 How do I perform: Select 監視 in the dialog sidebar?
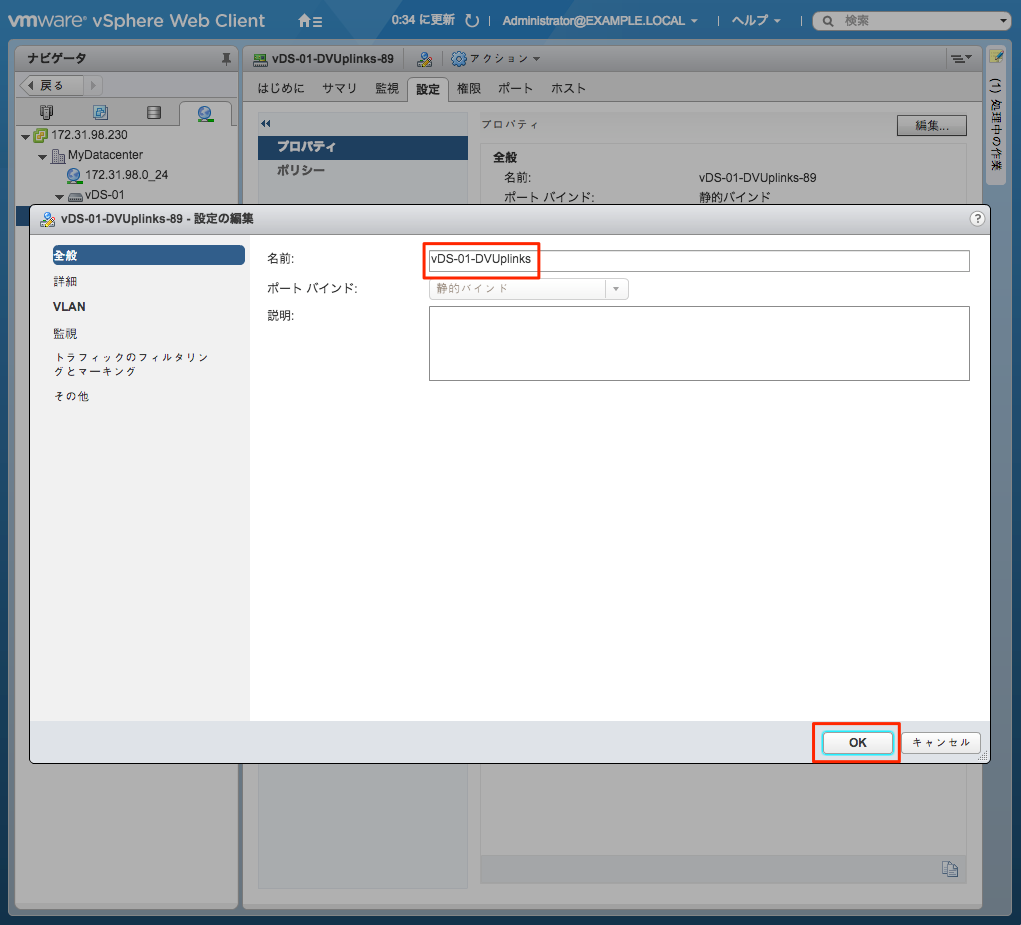coord(65,333)
